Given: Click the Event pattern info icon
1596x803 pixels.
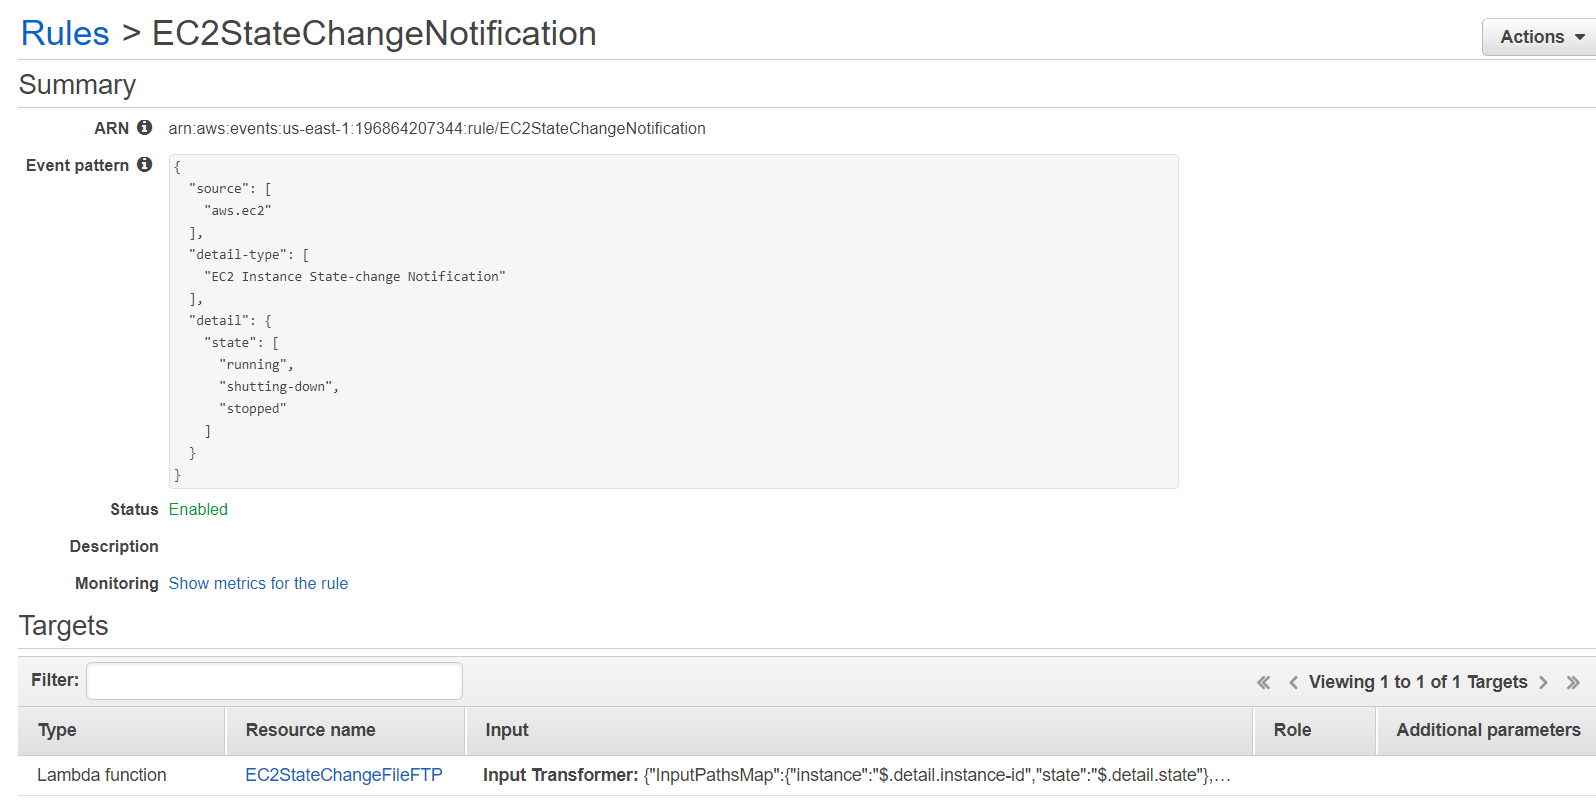Looking at the screenshot, I should tap(146, 165).
